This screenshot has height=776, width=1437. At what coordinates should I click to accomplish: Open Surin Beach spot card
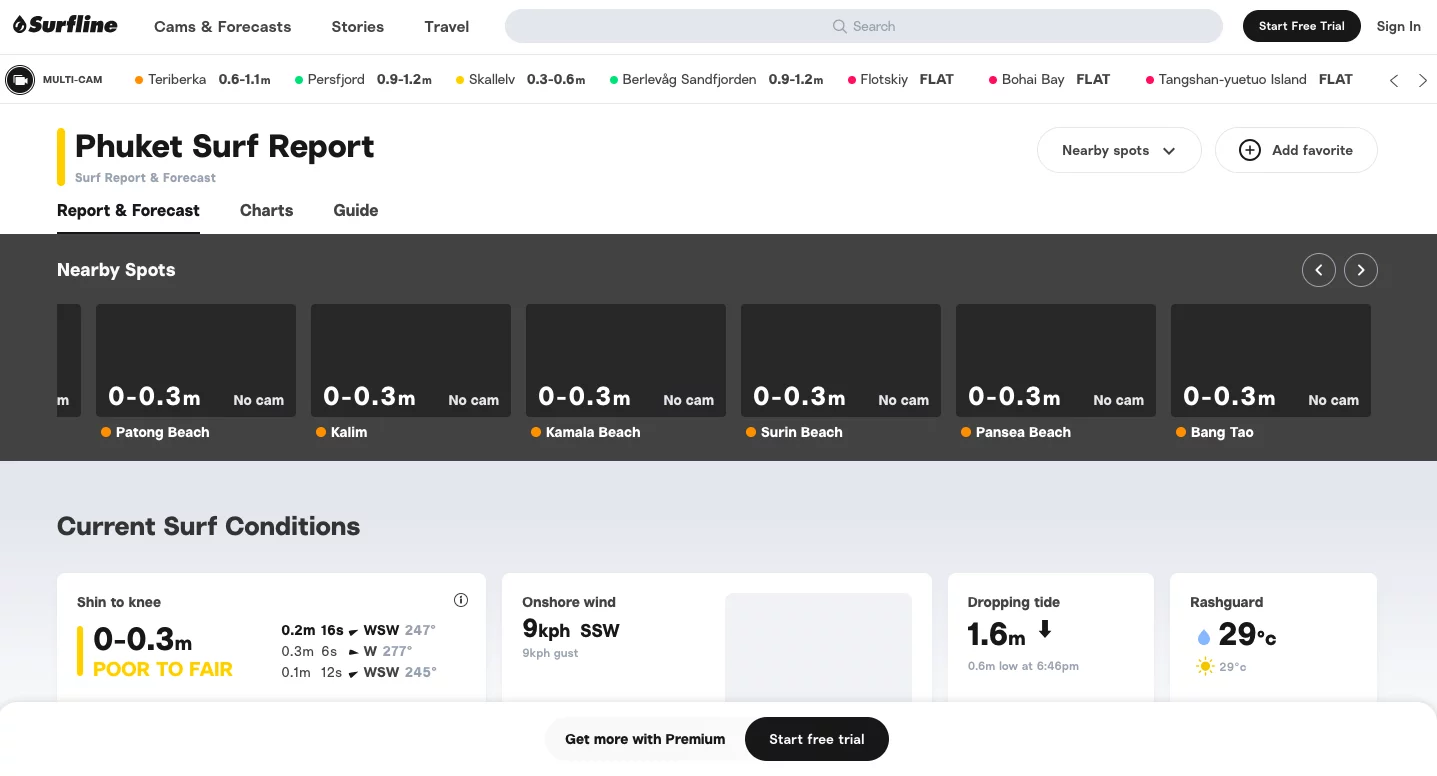click(841, 372)
